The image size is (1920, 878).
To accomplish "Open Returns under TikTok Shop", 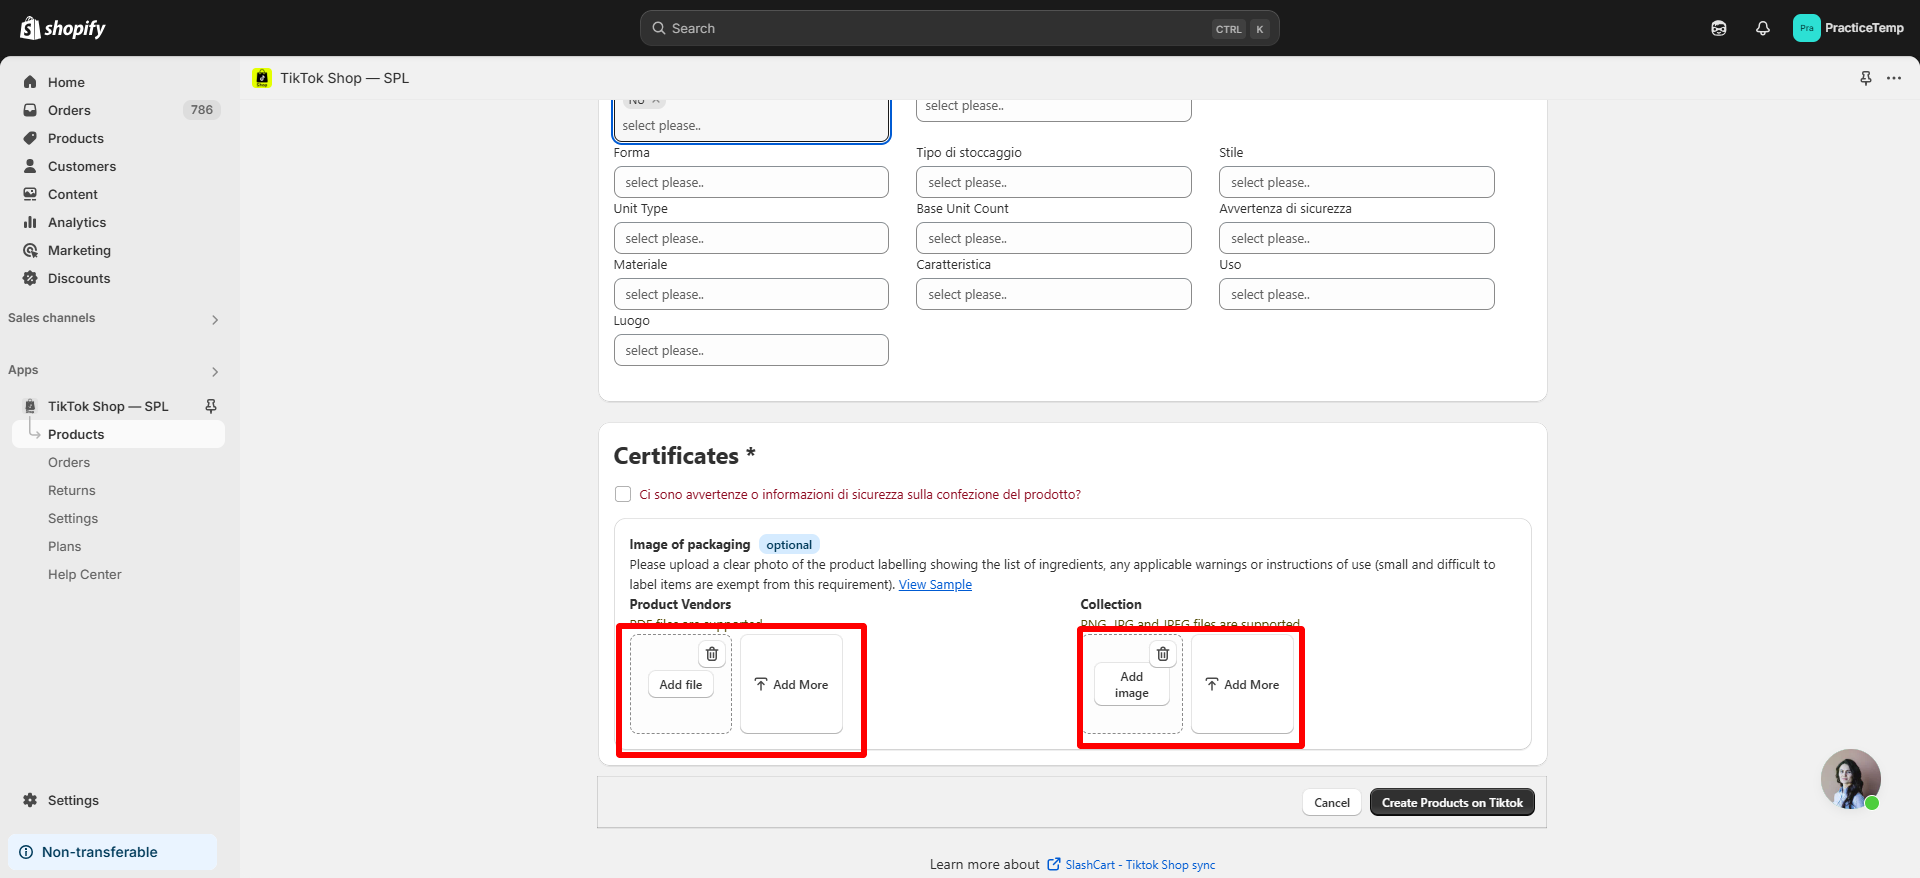I will click(72, 490).
